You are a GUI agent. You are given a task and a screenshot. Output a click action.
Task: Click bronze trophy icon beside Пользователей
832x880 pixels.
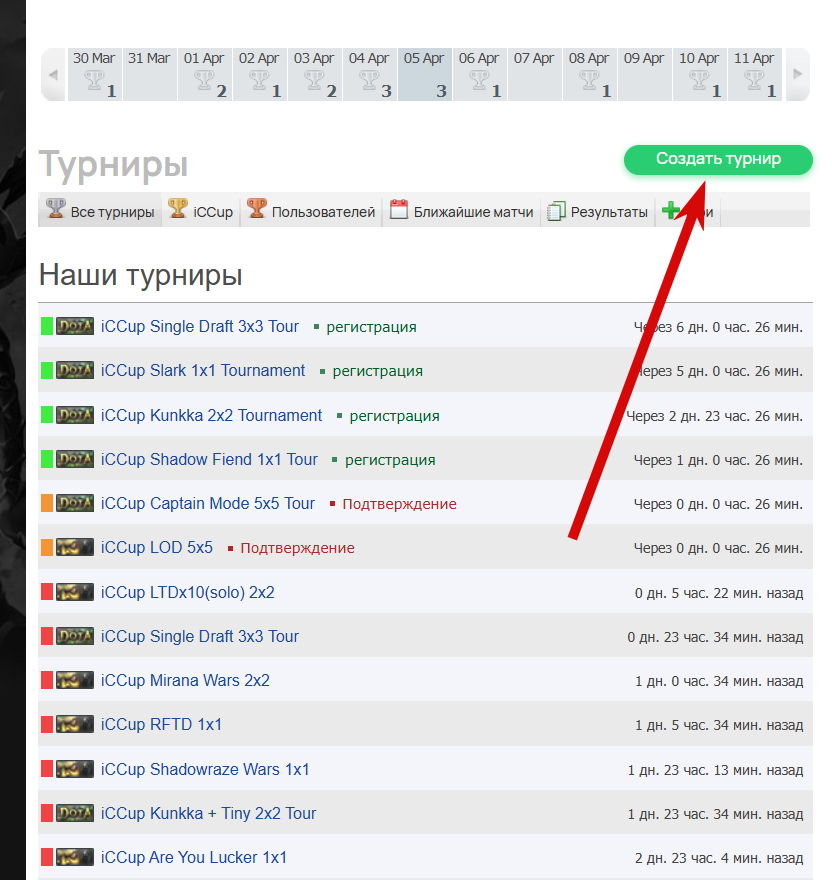coord(257,208)
